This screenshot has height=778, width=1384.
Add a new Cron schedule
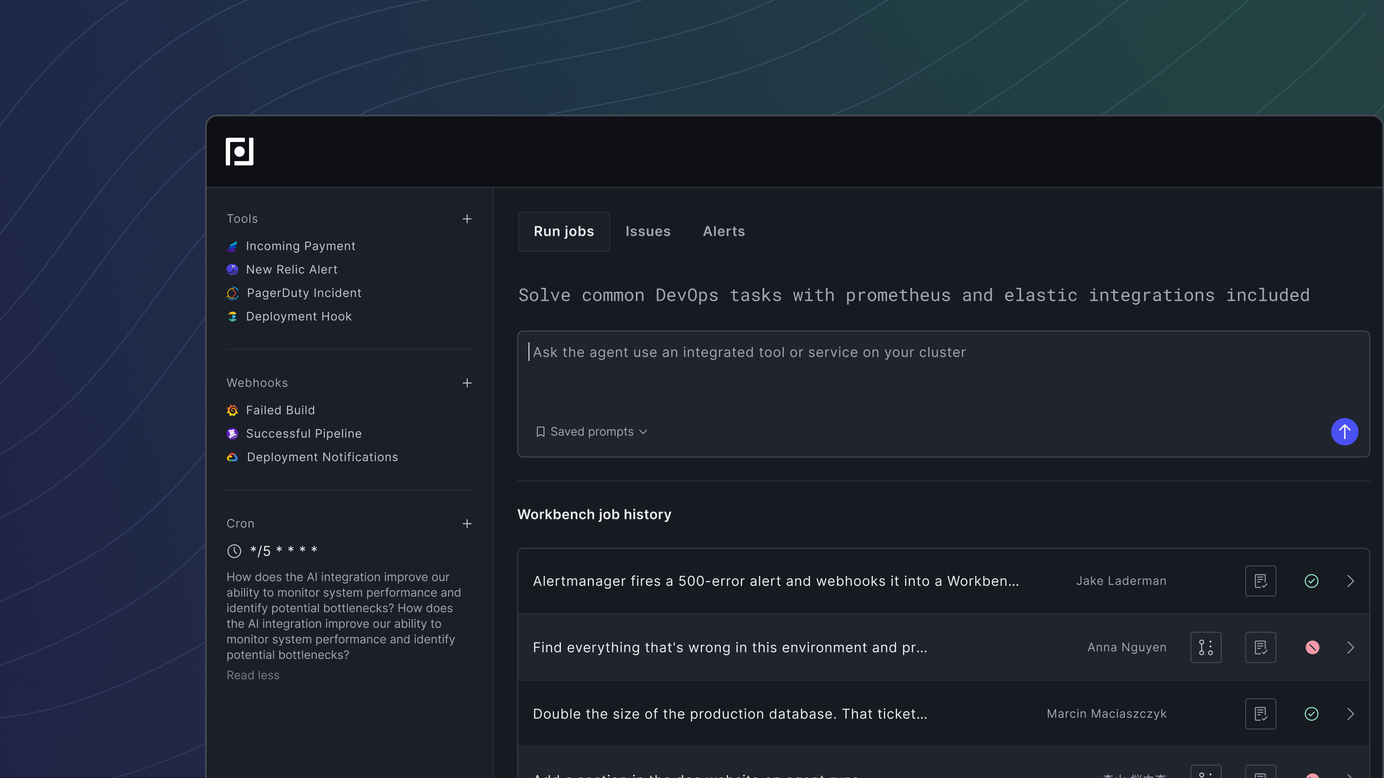point(467,524)
